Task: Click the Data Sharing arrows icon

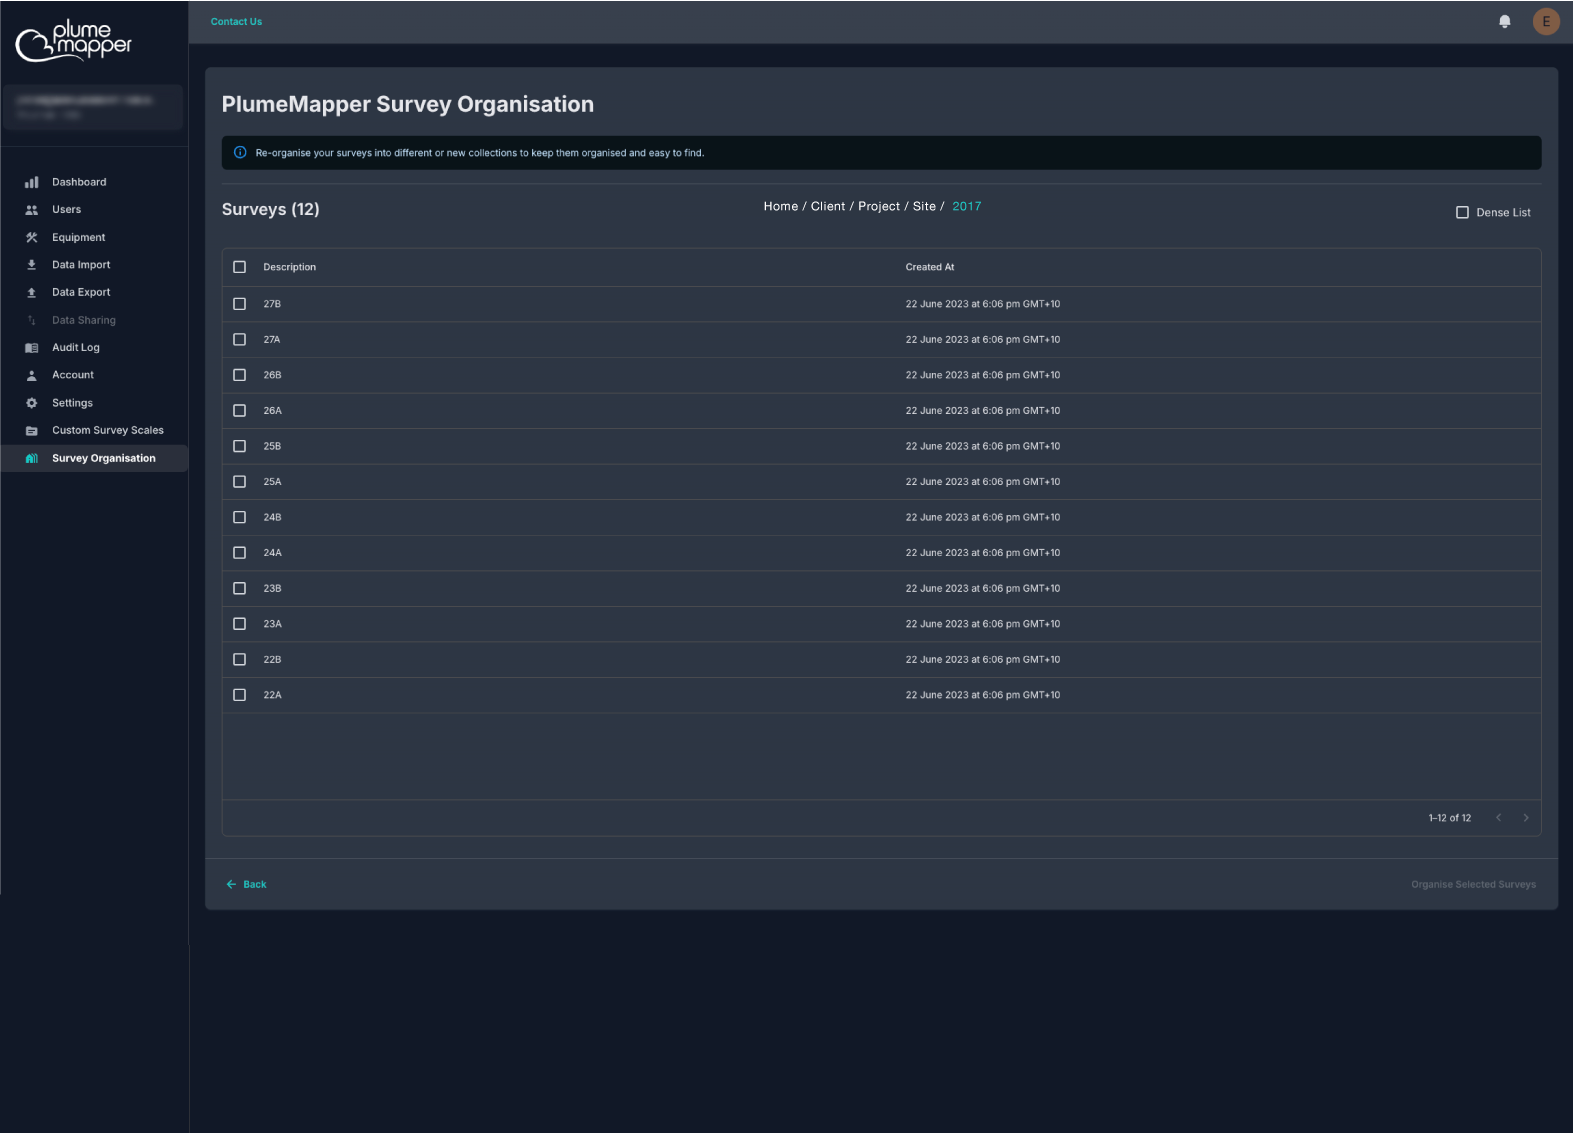Action: click(32, 321)
